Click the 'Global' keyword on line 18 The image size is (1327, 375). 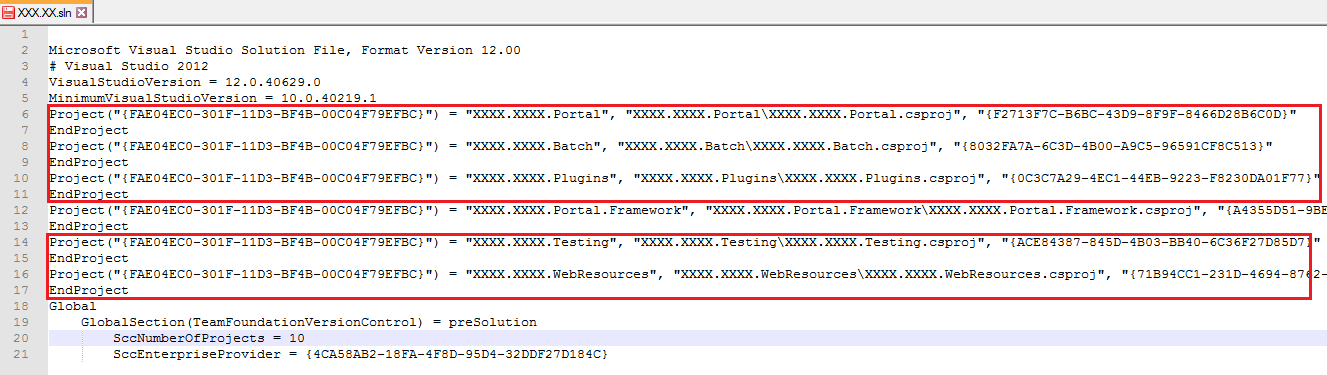click(72, 306)
